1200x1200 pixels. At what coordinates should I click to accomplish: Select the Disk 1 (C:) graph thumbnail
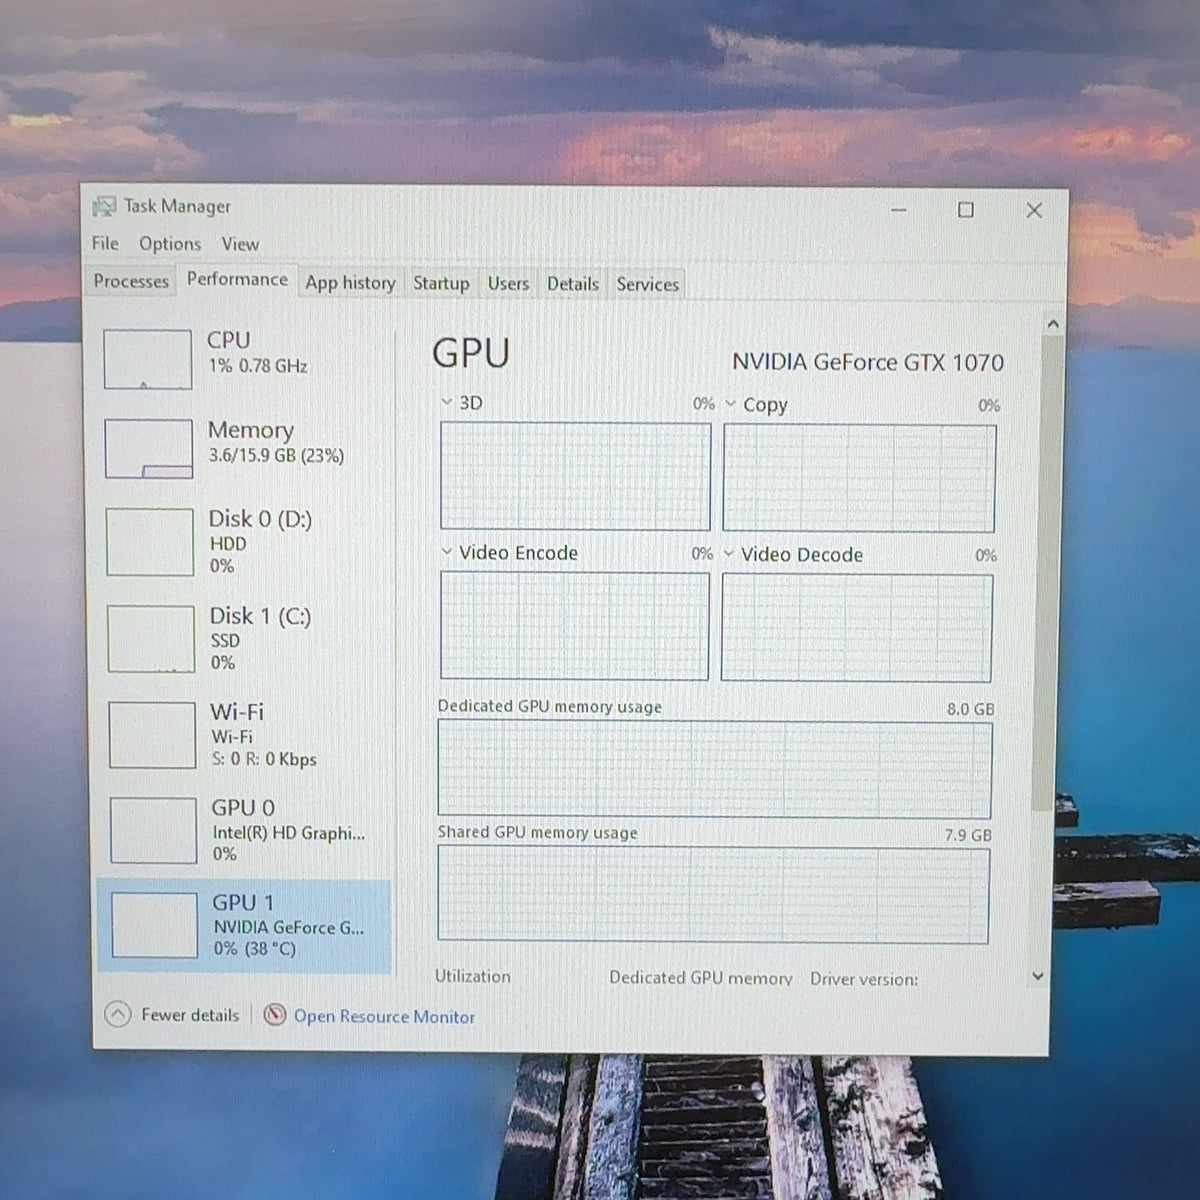tap(151, 639)
